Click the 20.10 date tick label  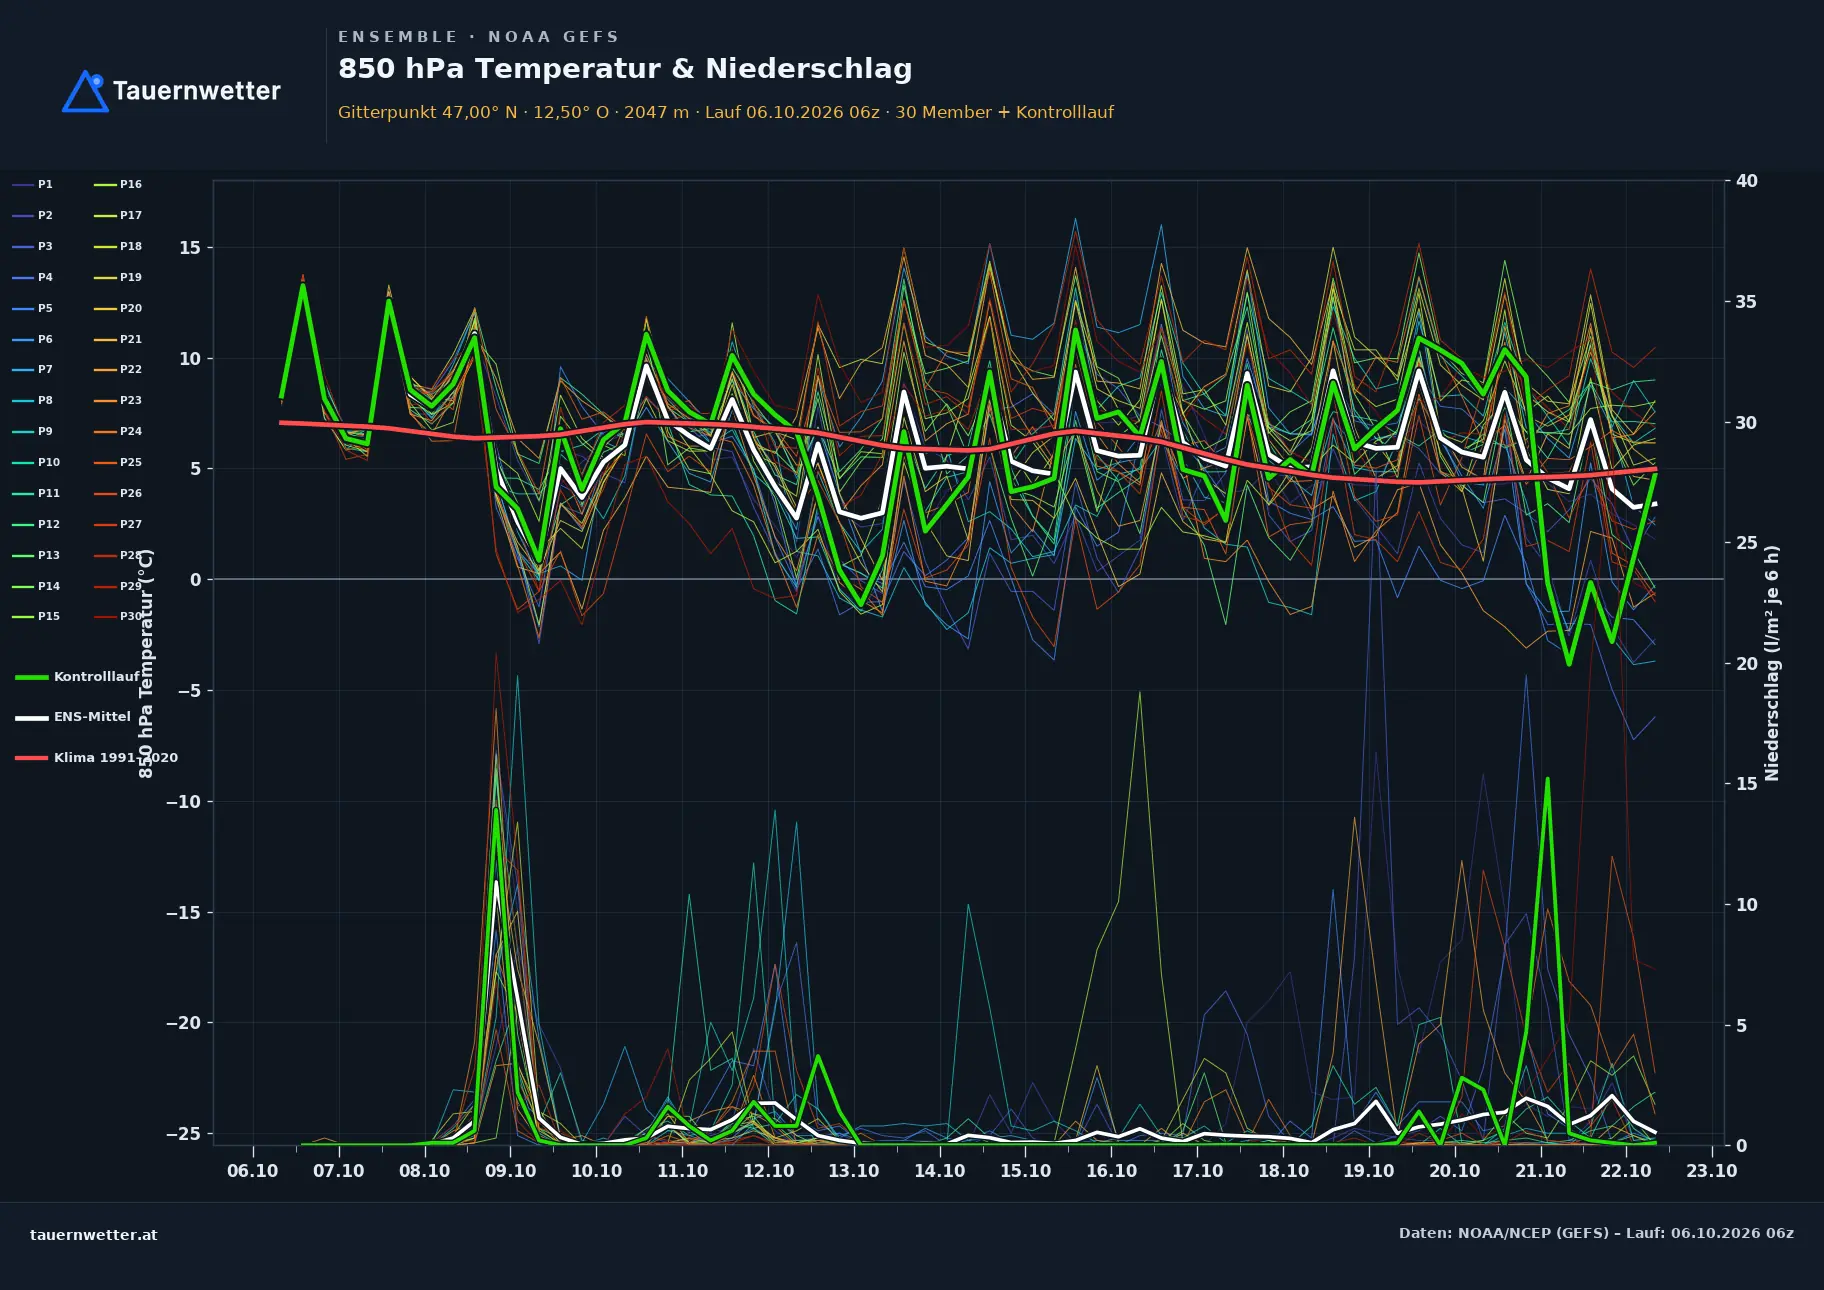pos(1455,1171)
